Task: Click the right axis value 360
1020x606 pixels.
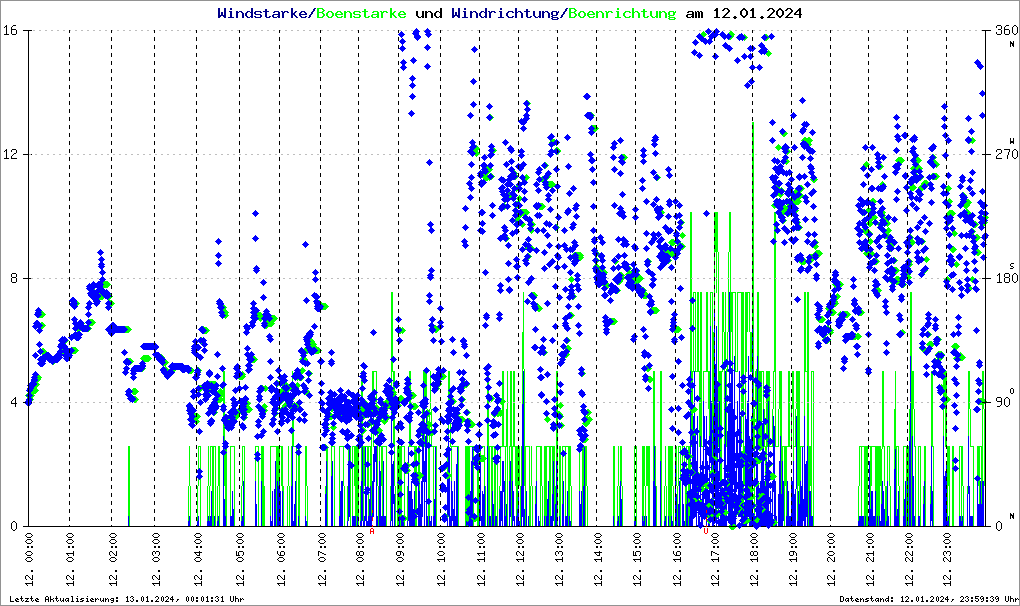Action: [x=1006, y=31]
